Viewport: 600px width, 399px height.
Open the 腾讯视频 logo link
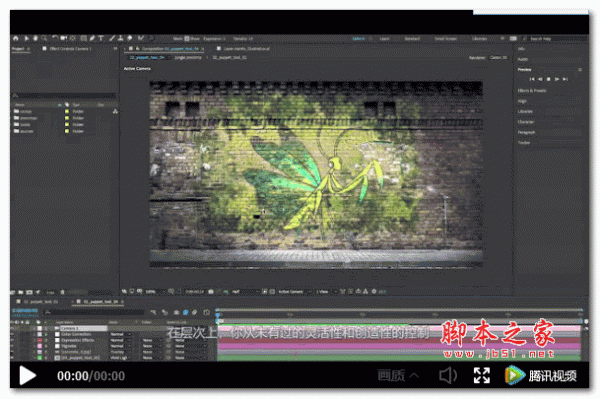point(541,376)
